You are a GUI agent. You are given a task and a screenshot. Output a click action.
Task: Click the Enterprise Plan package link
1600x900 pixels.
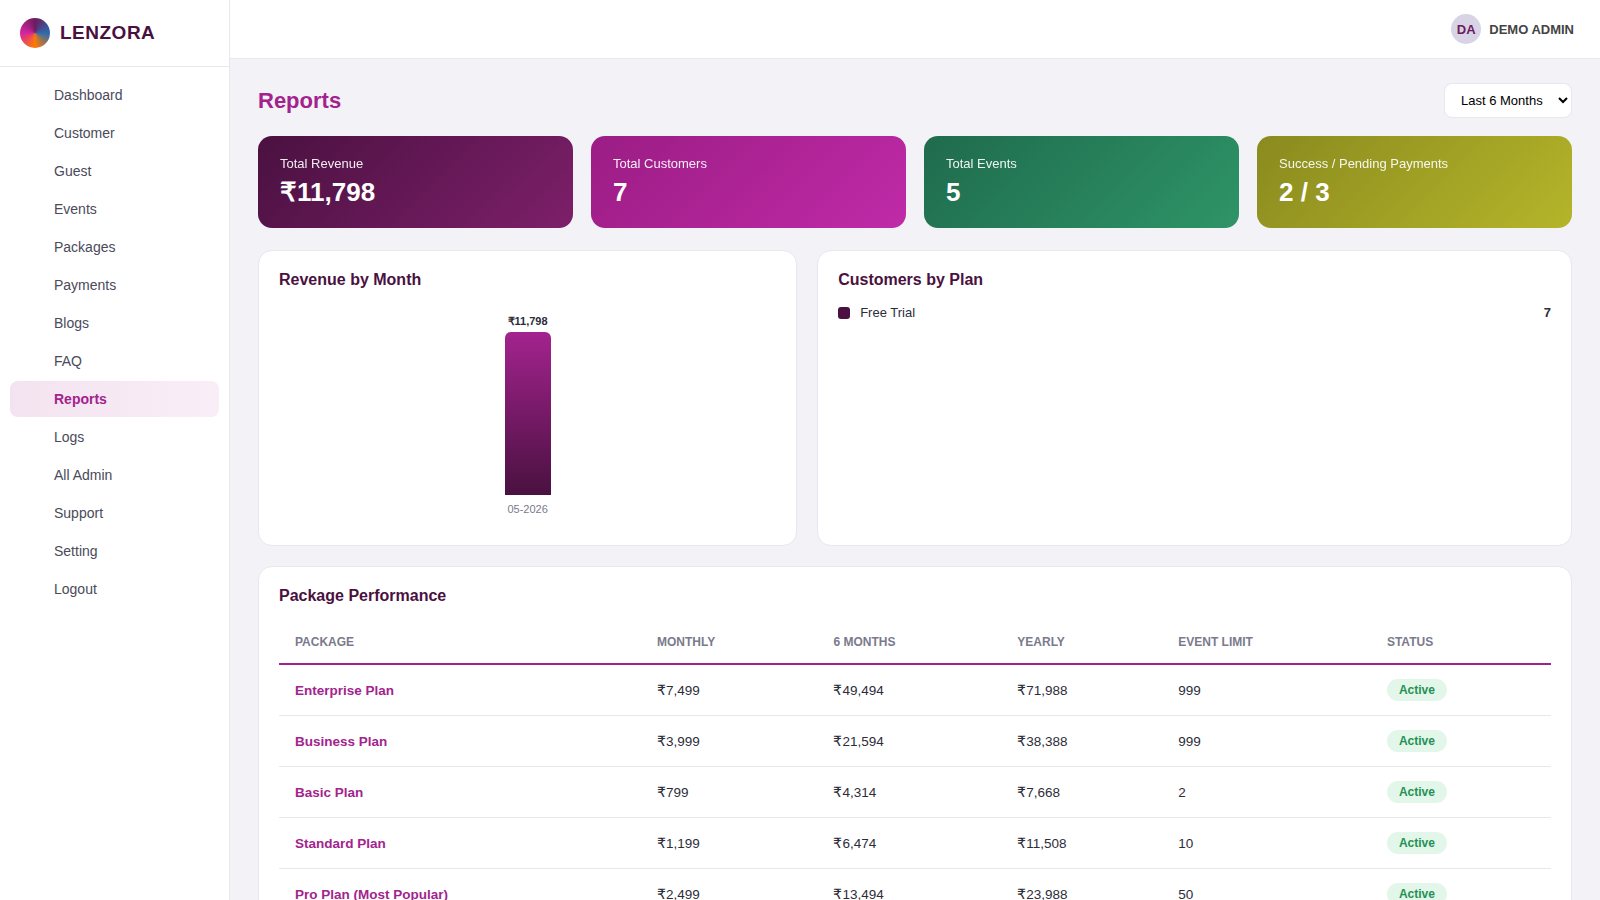344,691
